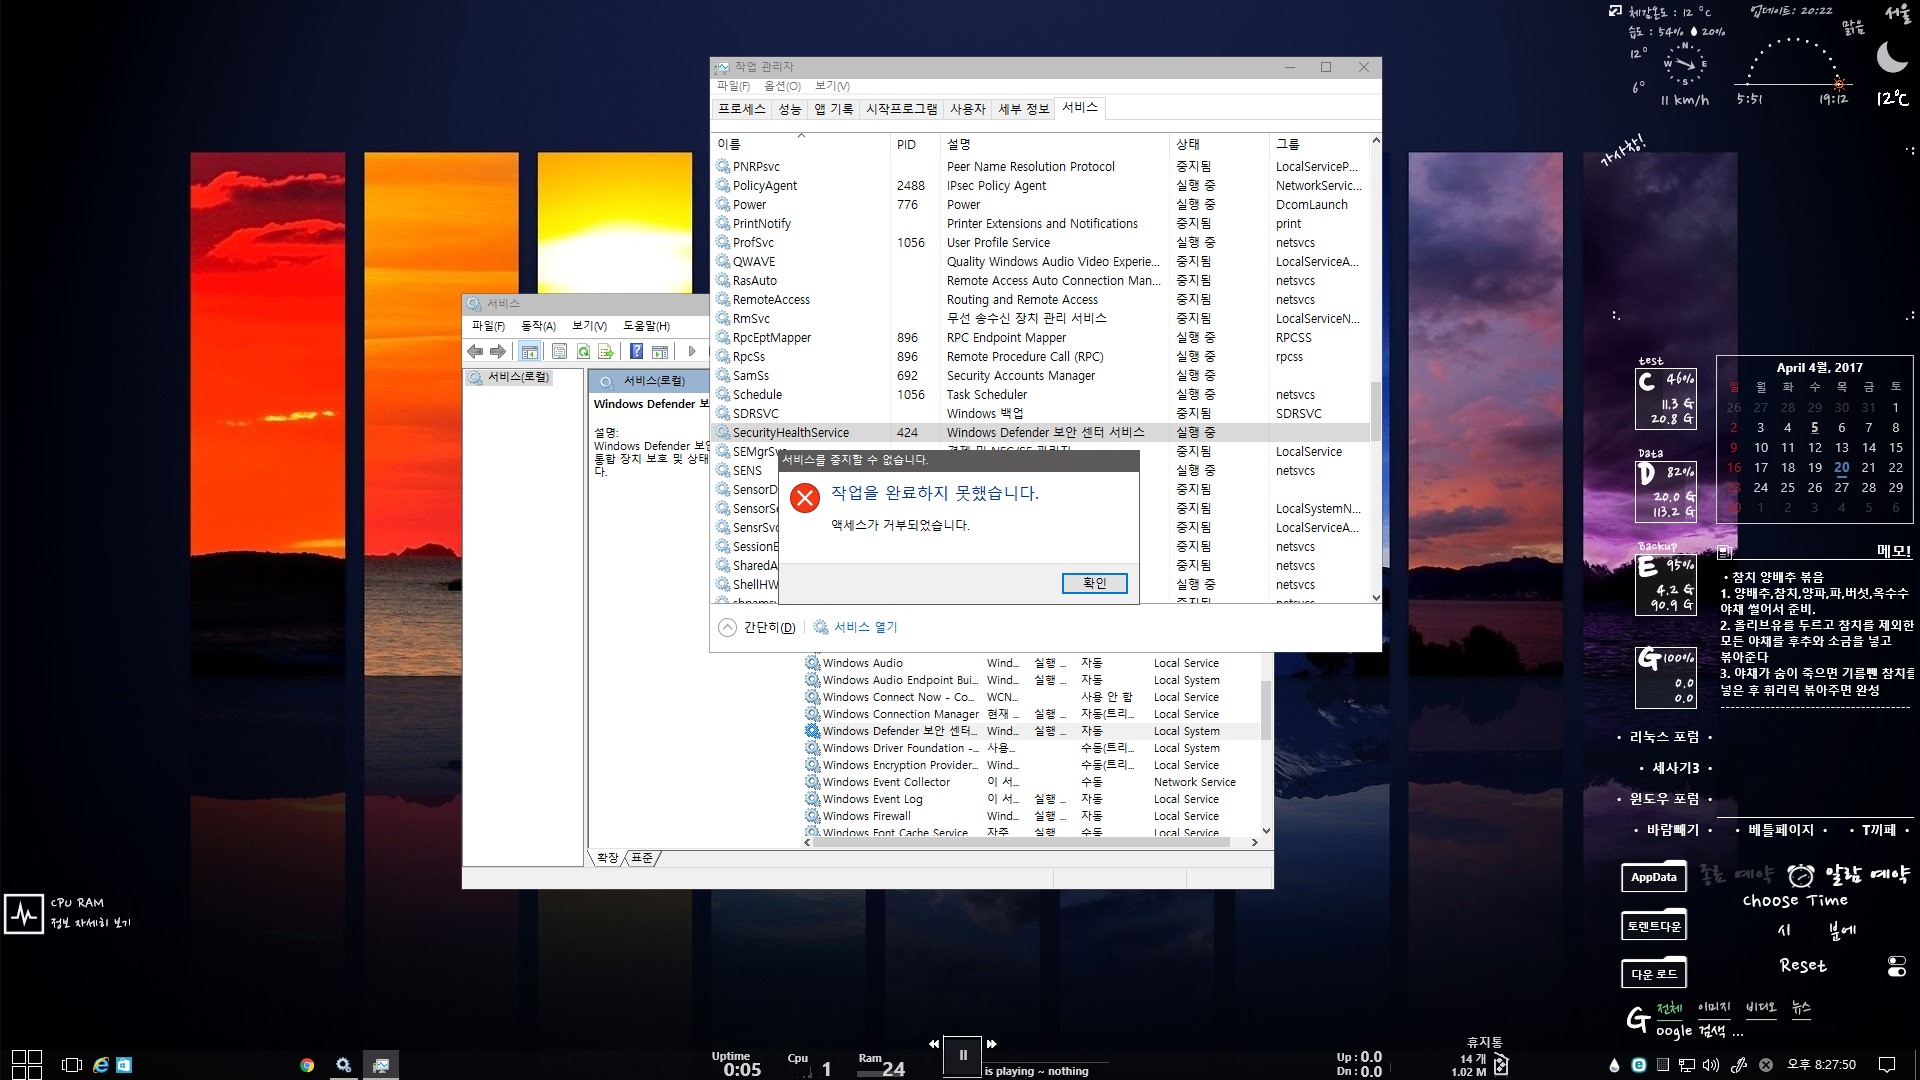This screenshot has height=1080, width=1920.
Task: Switch to the 성능 tab
Action: (x=790, y=109)
